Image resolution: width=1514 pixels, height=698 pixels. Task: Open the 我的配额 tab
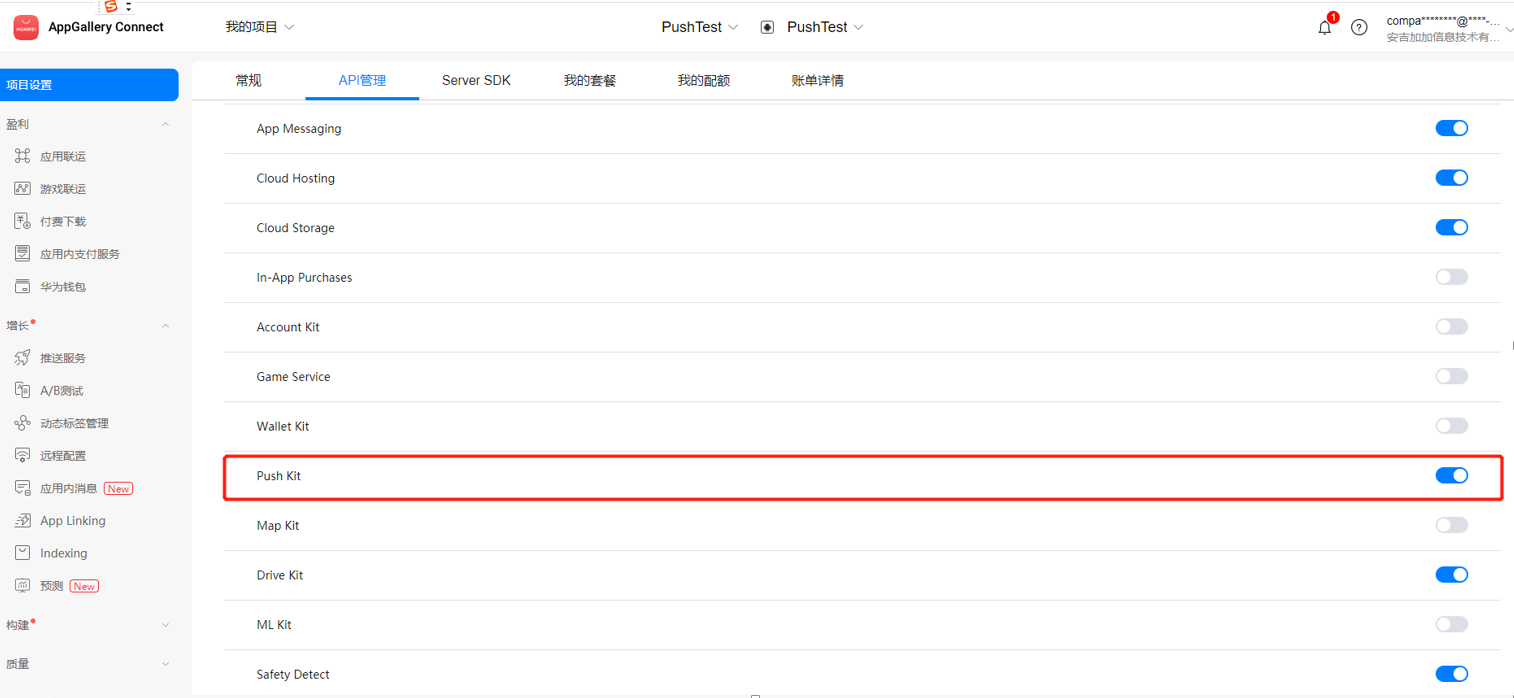[x=703, y=80]
